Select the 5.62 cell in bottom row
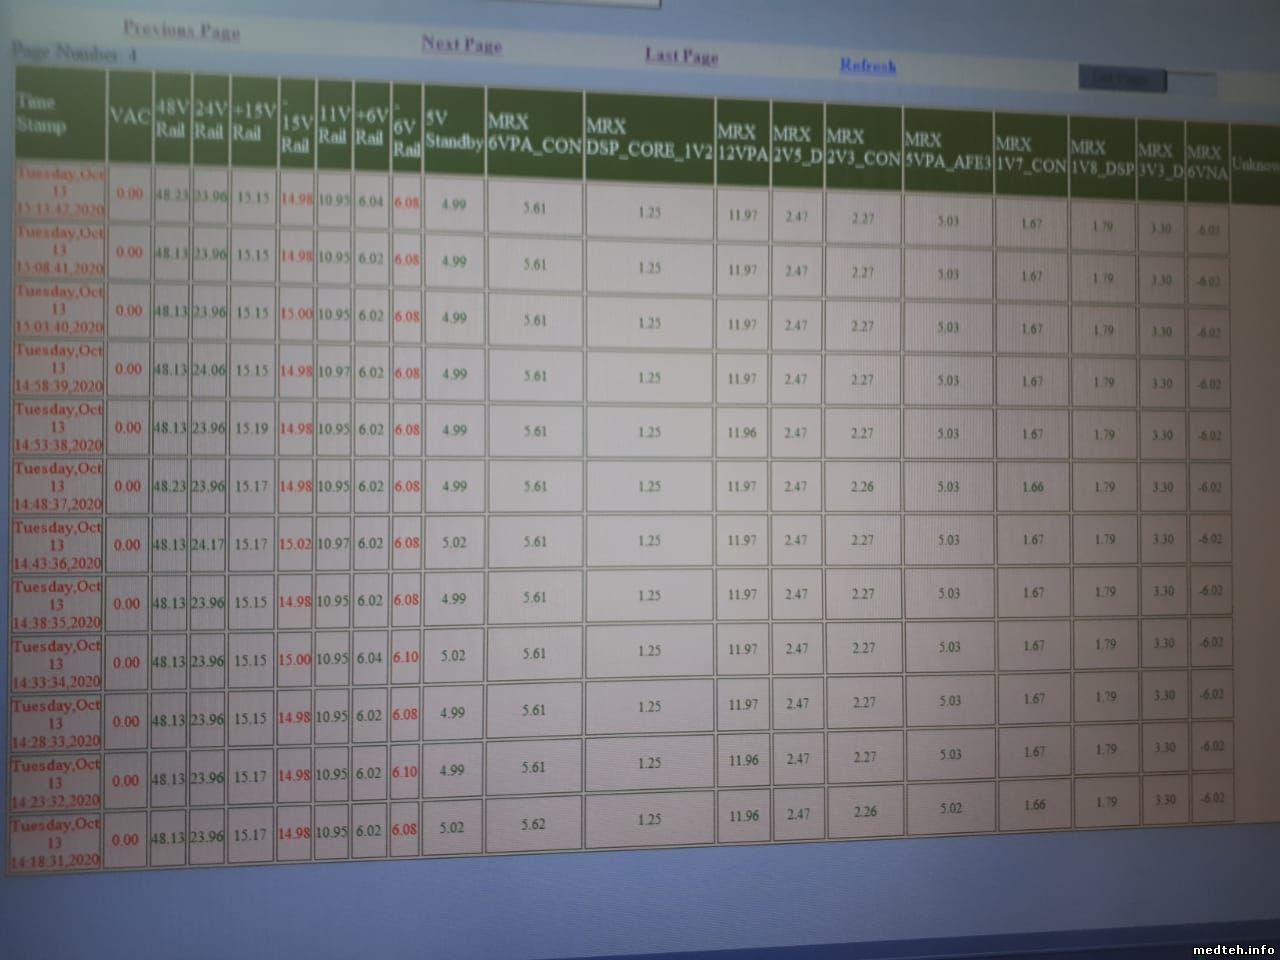This screenshot has width=1280, height=960. (534, 825)
